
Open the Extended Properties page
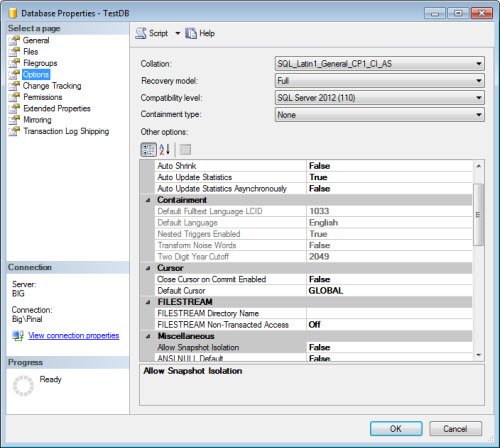click(57, 108)
